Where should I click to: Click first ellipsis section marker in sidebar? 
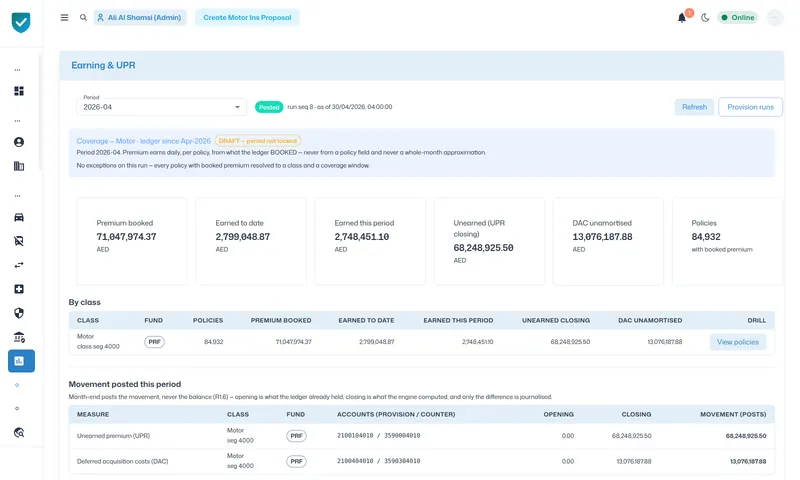pos(17,70)
